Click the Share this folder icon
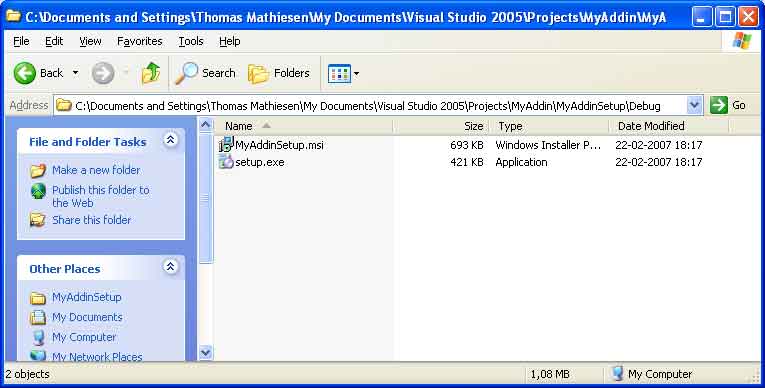765x388 pixels. coord(38,220)
